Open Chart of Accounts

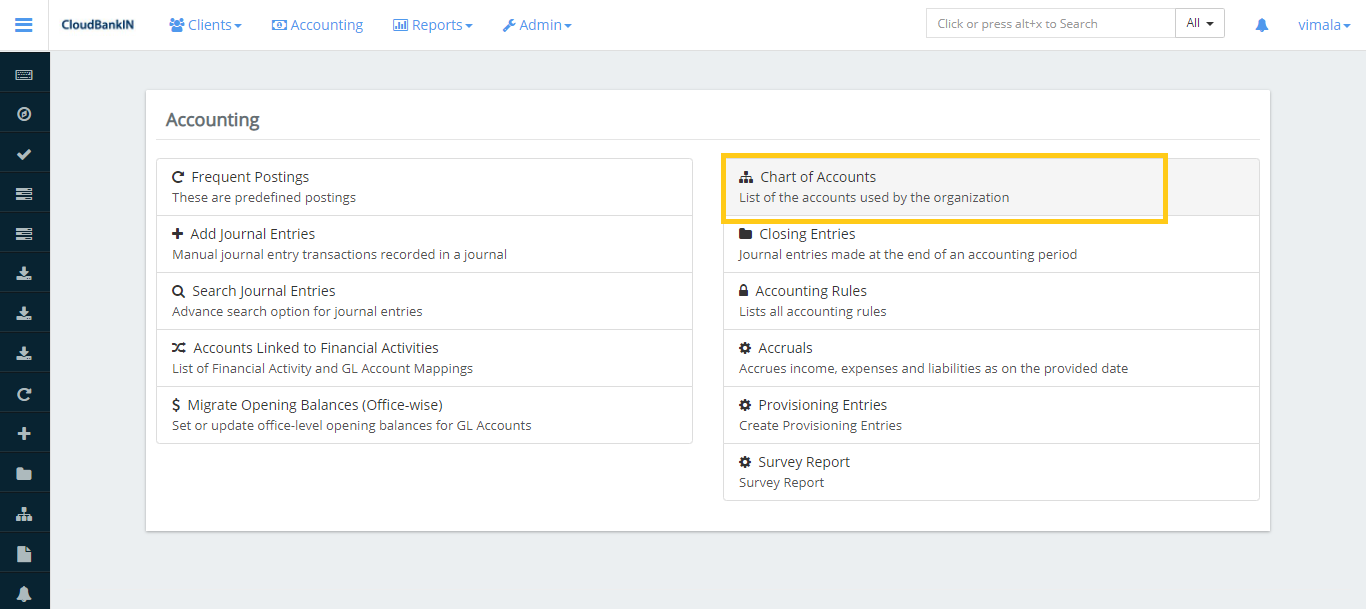coord(818,176)
